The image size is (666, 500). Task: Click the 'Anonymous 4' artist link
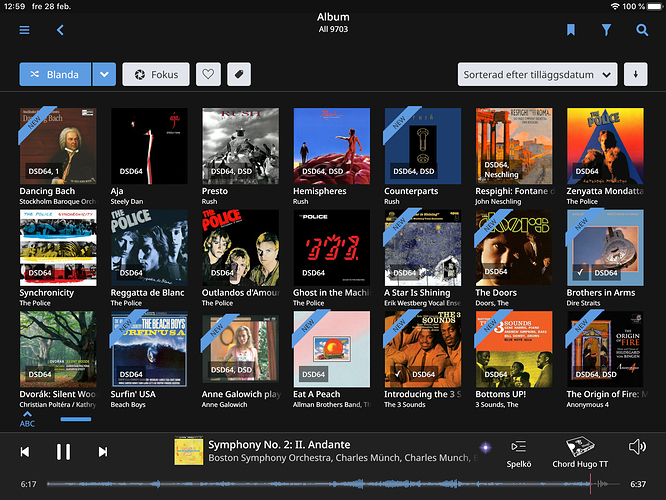[x=587, y=404]
